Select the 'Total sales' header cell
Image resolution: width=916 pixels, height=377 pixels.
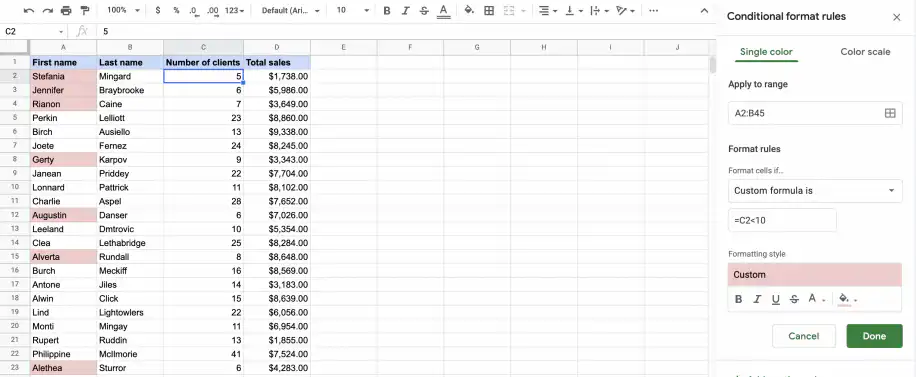coord(277,62)
